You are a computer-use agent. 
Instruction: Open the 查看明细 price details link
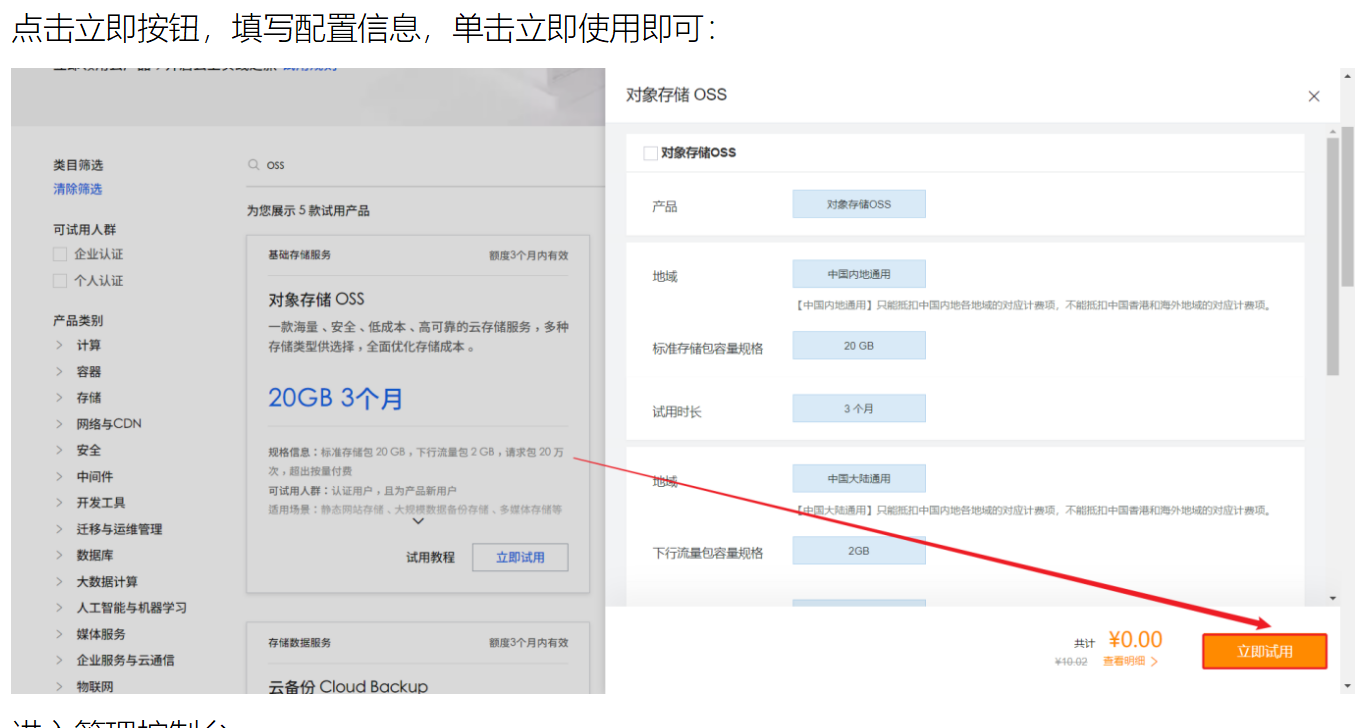pyautogui.click(x=1130, y=661)
